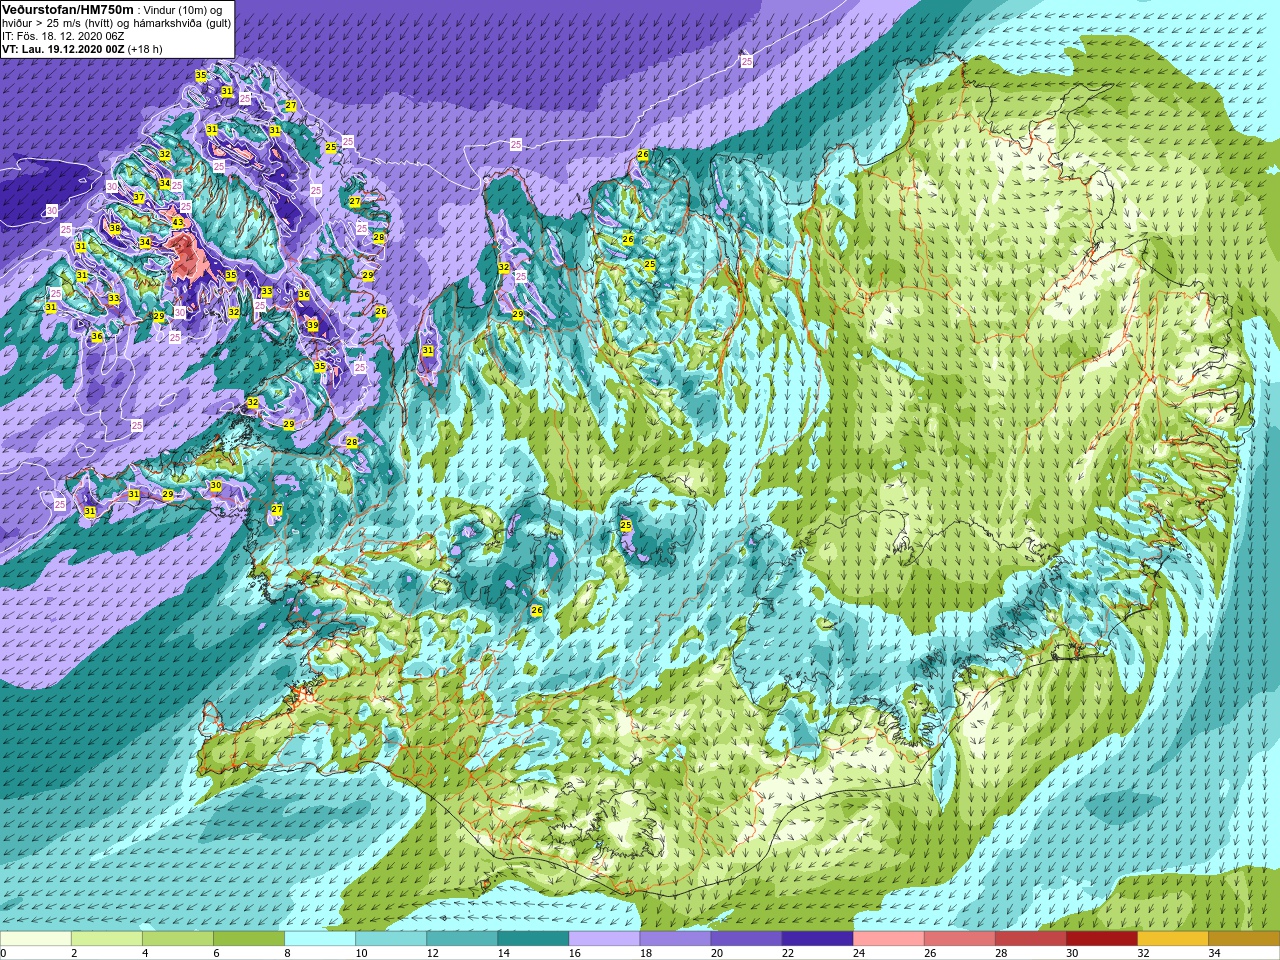Choose the 22–24 m/s dark indigo legend swatch
This screenshot has width=1280, height=960.
(x=817, y=939)
